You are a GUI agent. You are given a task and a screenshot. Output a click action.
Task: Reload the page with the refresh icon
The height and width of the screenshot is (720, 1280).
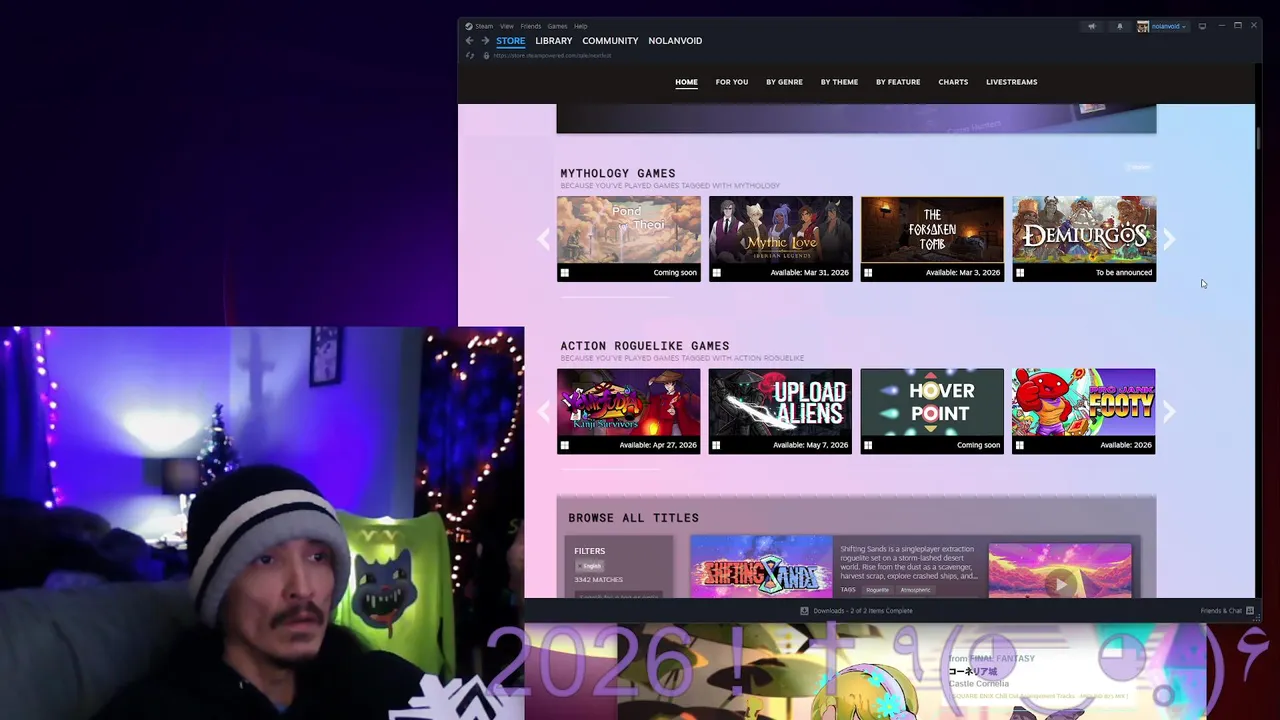[470, 55]
